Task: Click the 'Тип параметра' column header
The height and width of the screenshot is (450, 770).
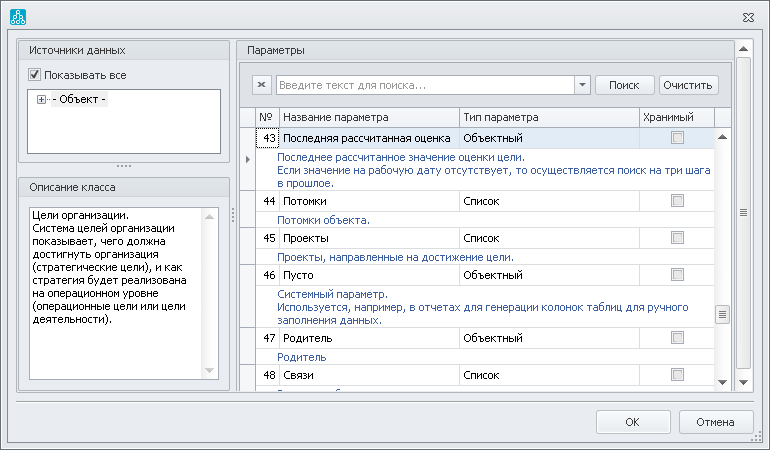Action: (548, 117)
